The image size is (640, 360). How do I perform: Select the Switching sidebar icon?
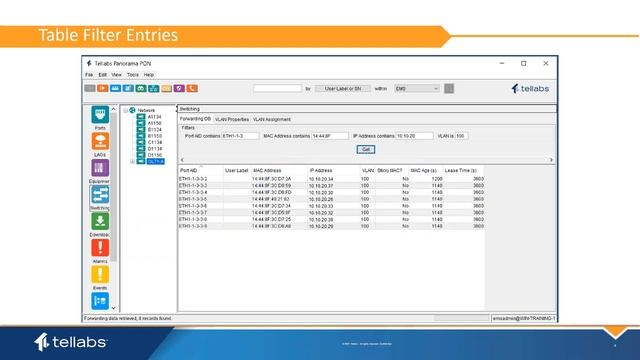(100, 195)
